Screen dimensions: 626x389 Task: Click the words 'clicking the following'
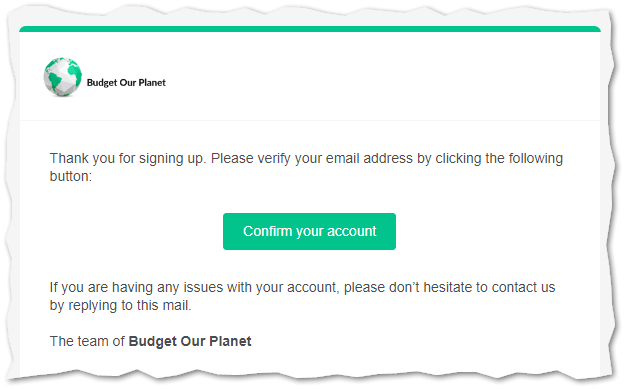pos(499,159)
